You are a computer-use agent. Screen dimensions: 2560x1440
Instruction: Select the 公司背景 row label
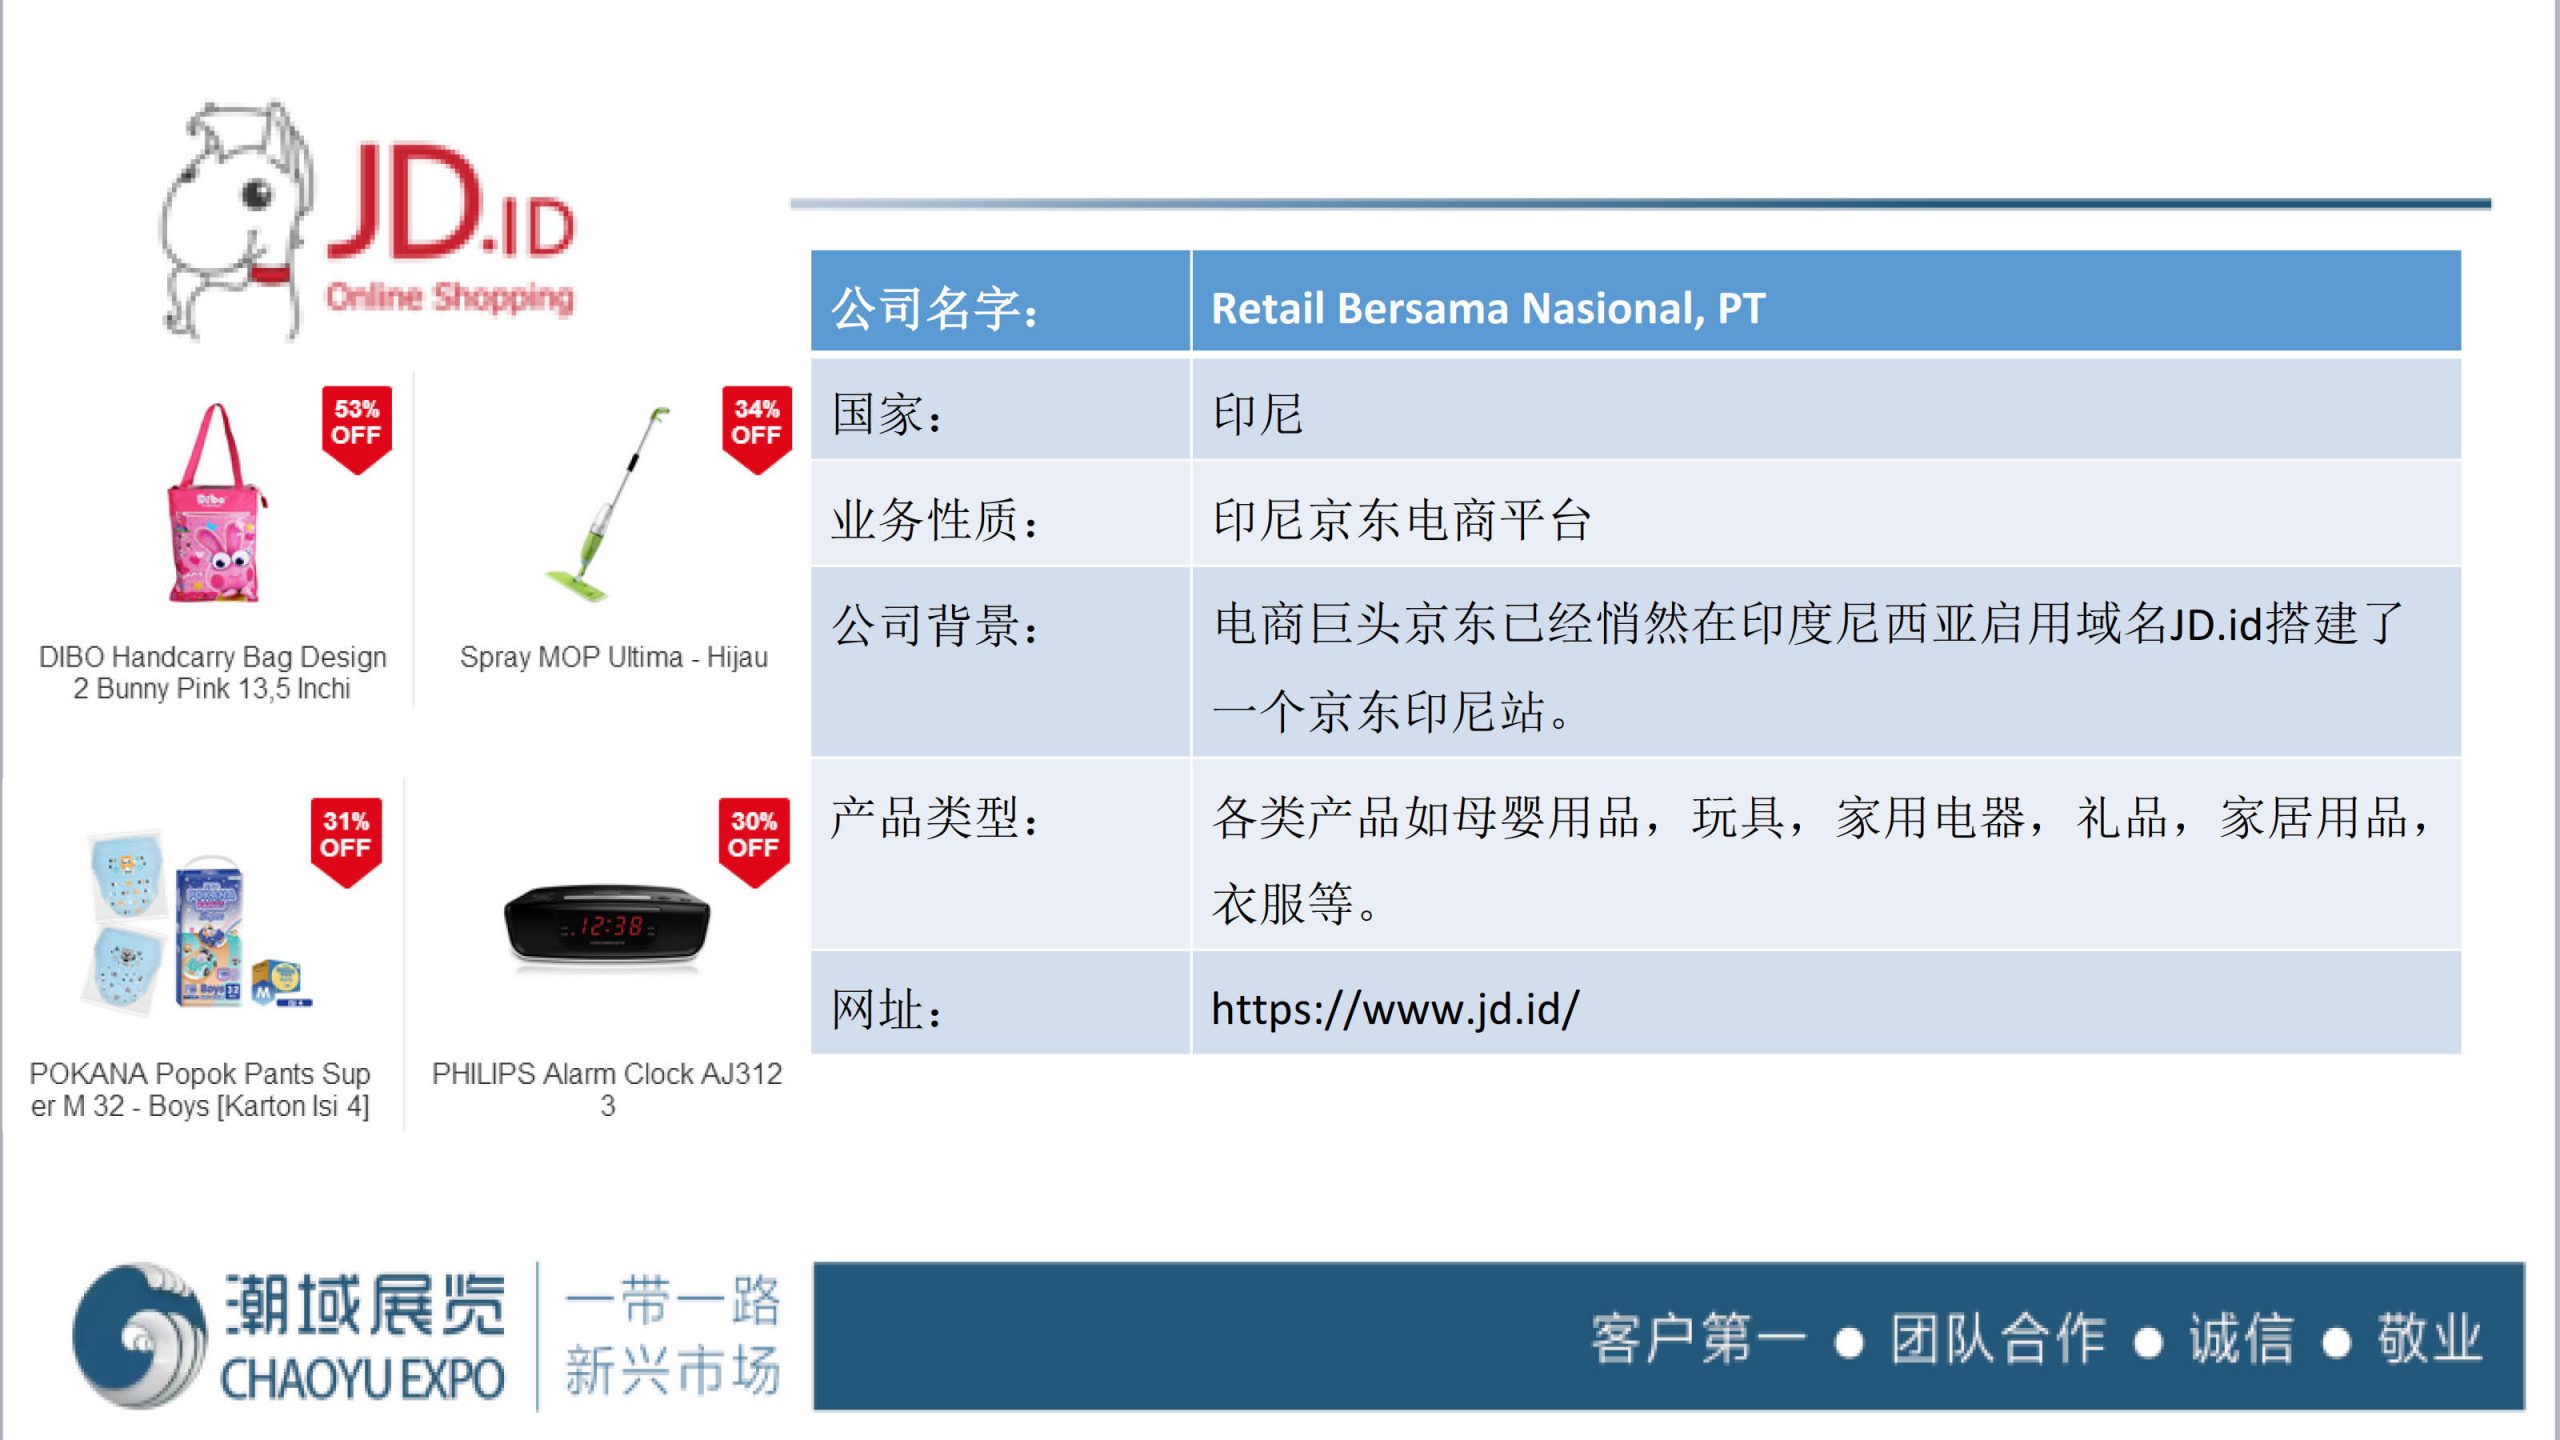[x=935, y=626]
